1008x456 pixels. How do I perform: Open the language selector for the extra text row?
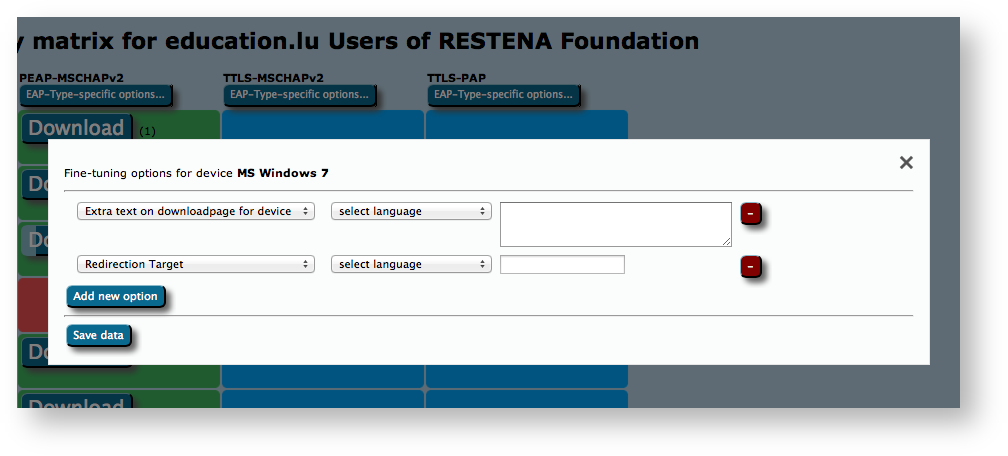pyautogui.click(x=411, y=211)
